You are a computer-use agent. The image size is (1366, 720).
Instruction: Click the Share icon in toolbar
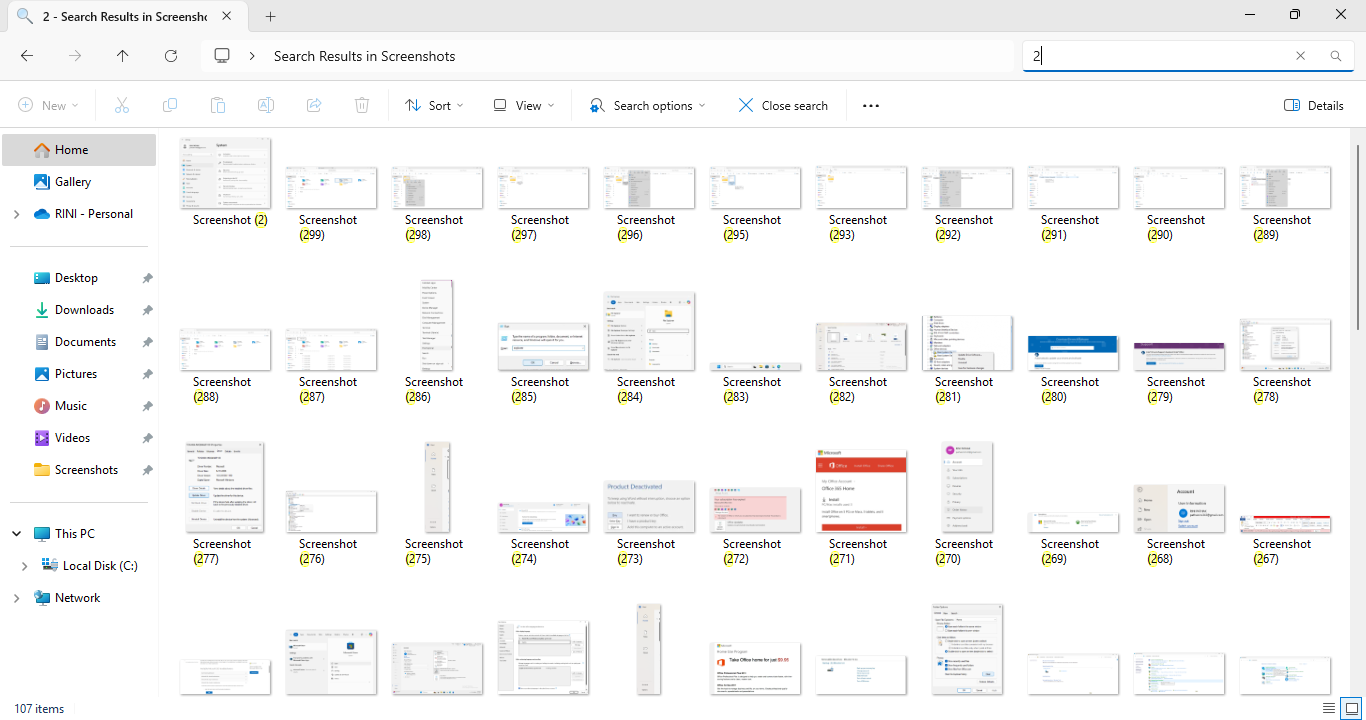(314, 105)
